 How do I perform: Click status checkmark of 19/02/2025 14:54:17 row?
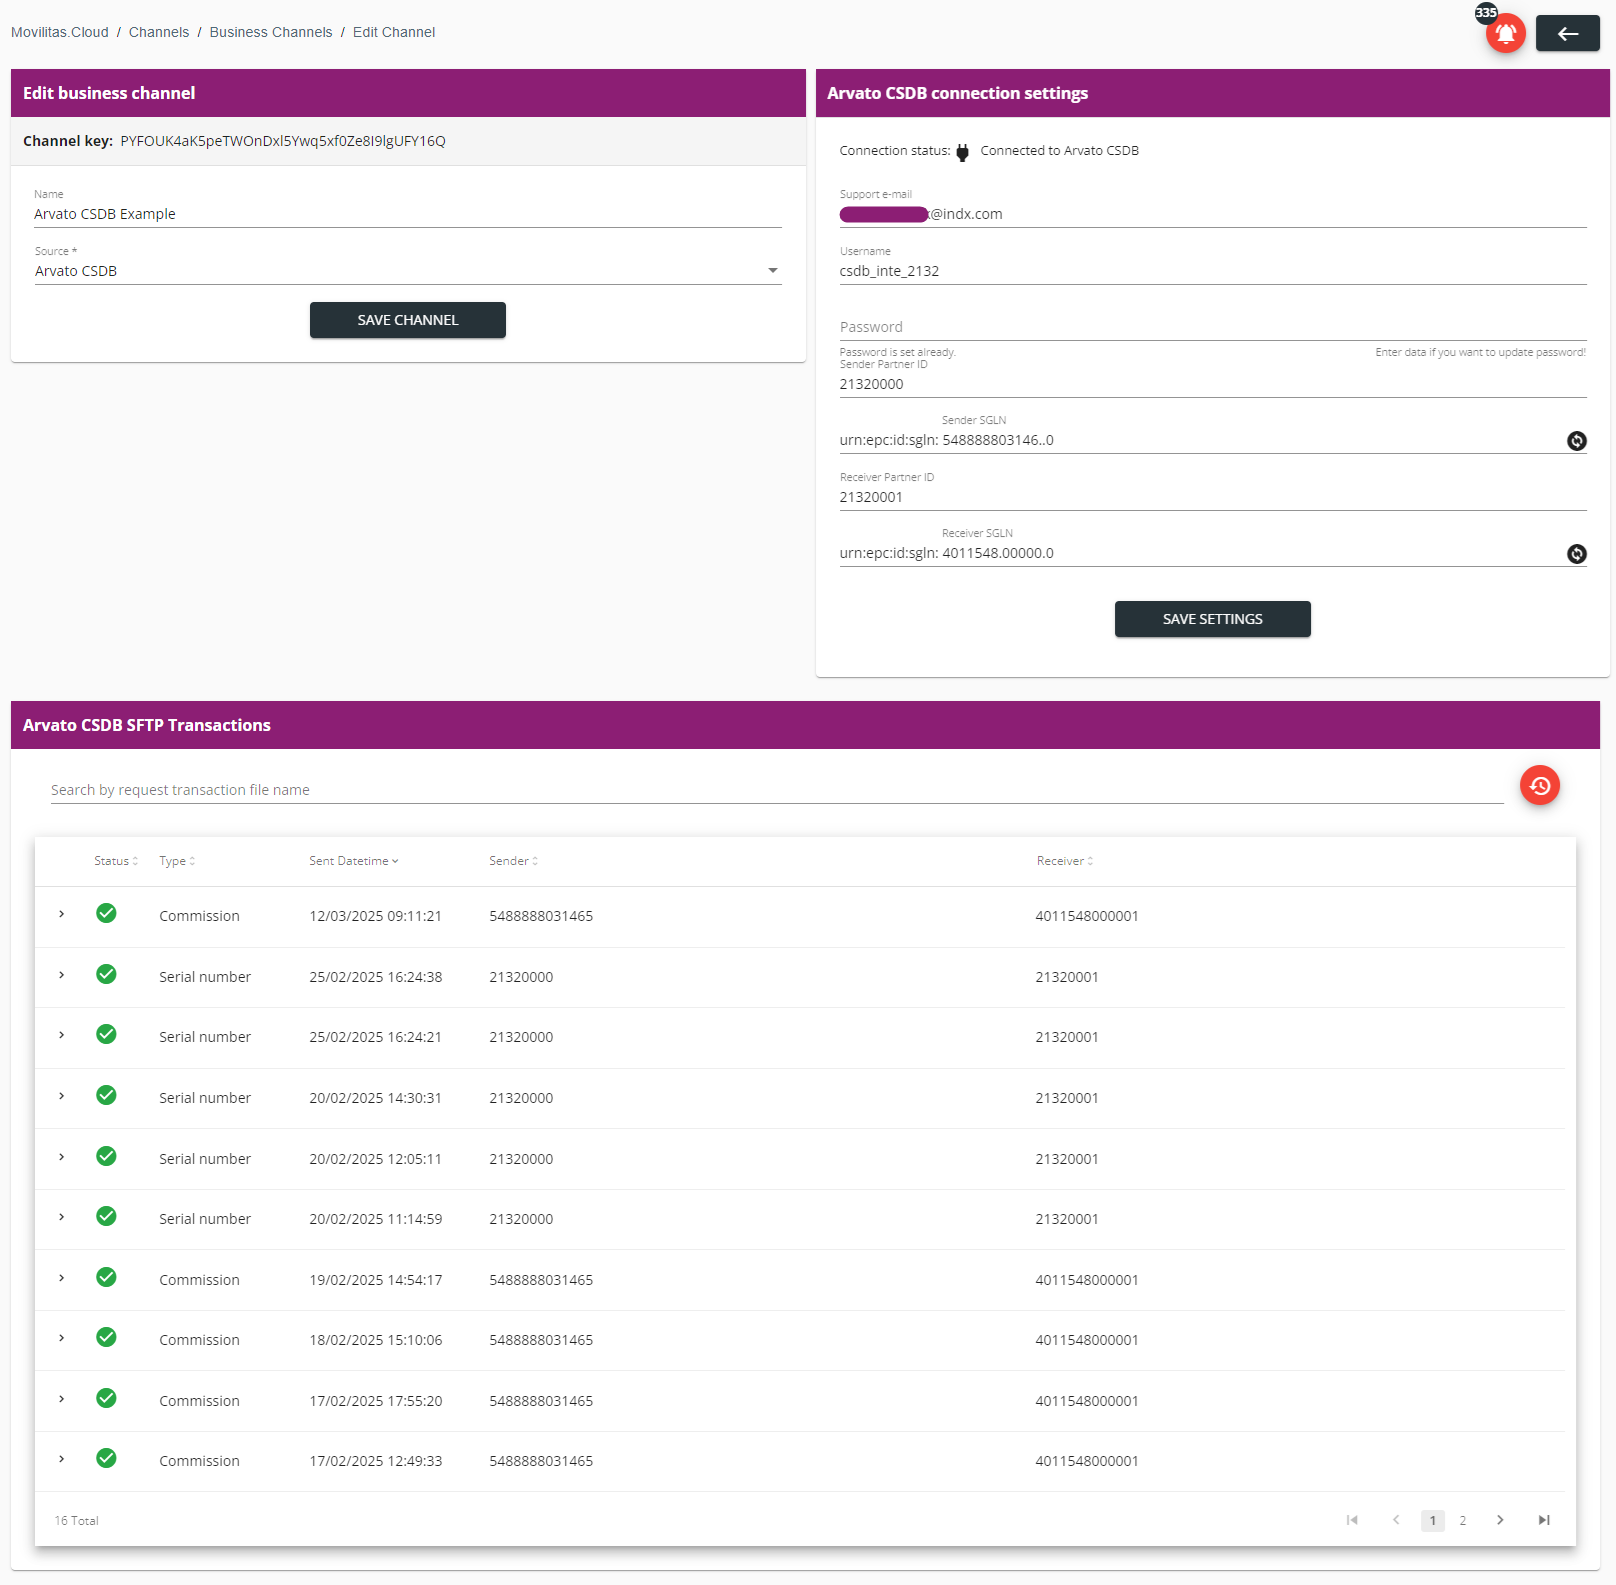click(x=106, y=1277)
